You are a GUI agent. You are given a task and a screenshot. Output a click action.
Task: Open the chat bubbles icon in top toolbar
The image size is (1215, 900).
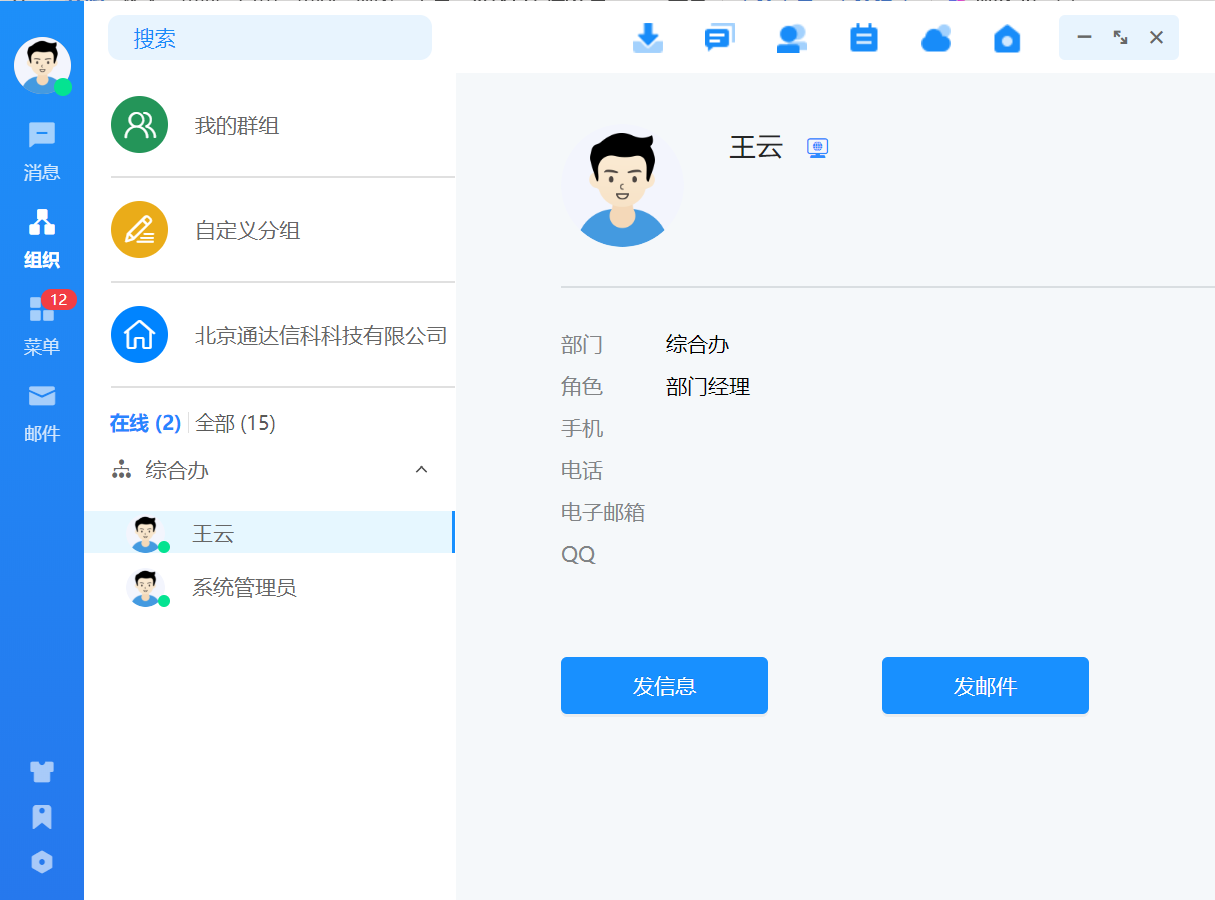[719, 38]
